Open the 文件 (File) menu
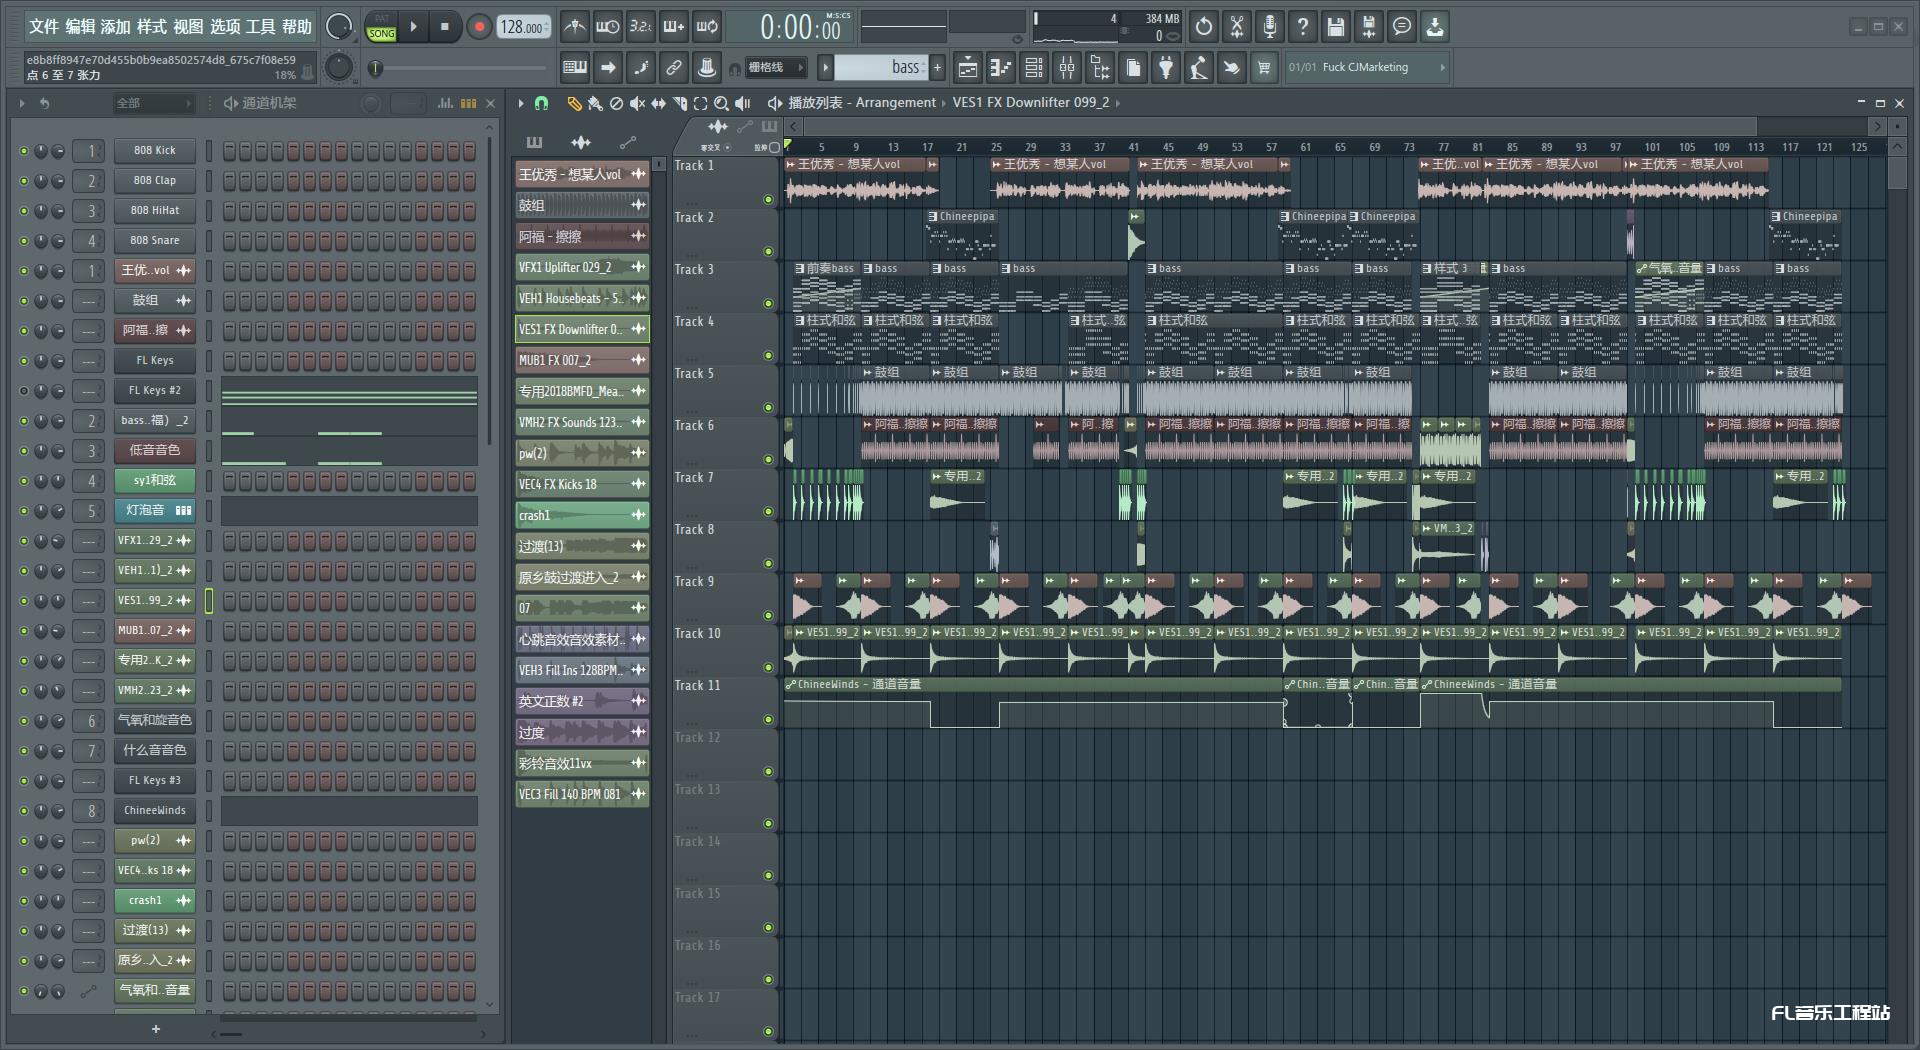The image size is (1920, 1050). click(44, 27)
